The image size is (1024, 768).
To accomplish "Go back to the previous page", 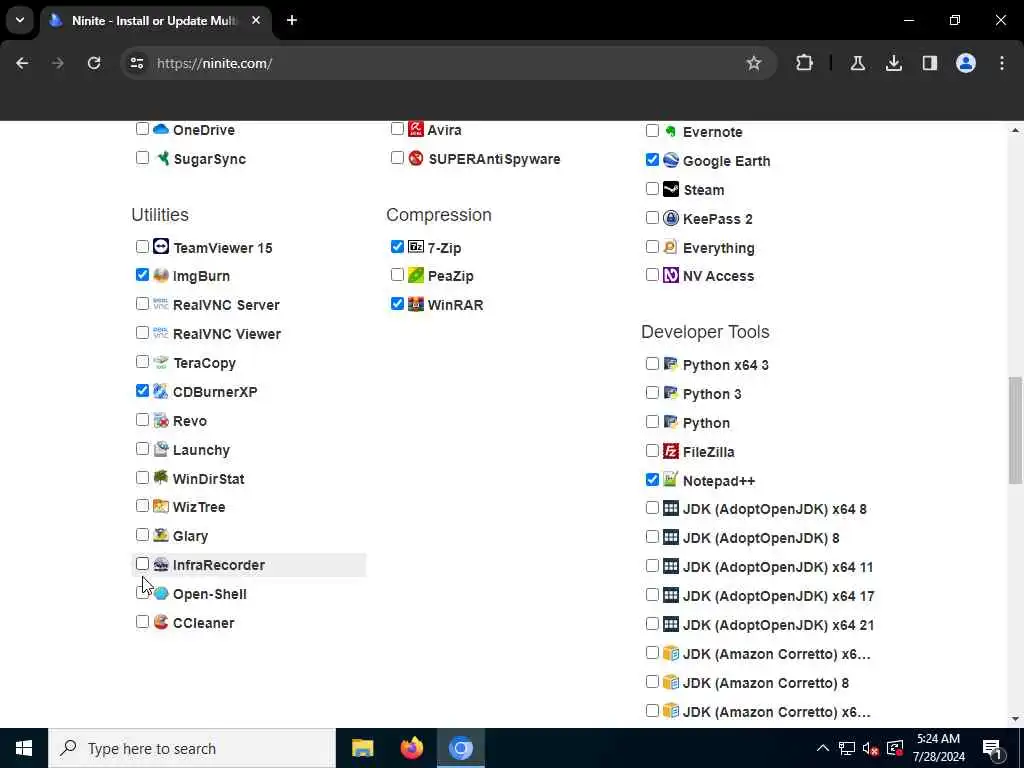I will click(22, 63).
